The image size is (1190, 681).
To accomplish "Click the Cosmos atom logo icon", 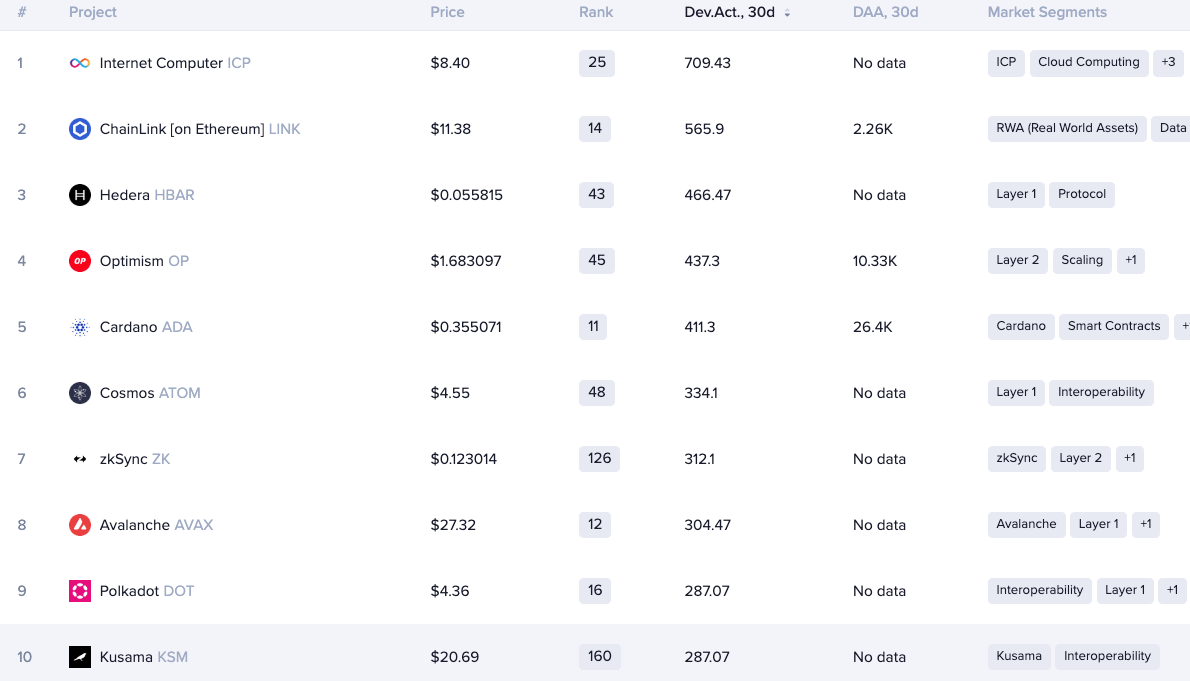I will click(80, 393).
